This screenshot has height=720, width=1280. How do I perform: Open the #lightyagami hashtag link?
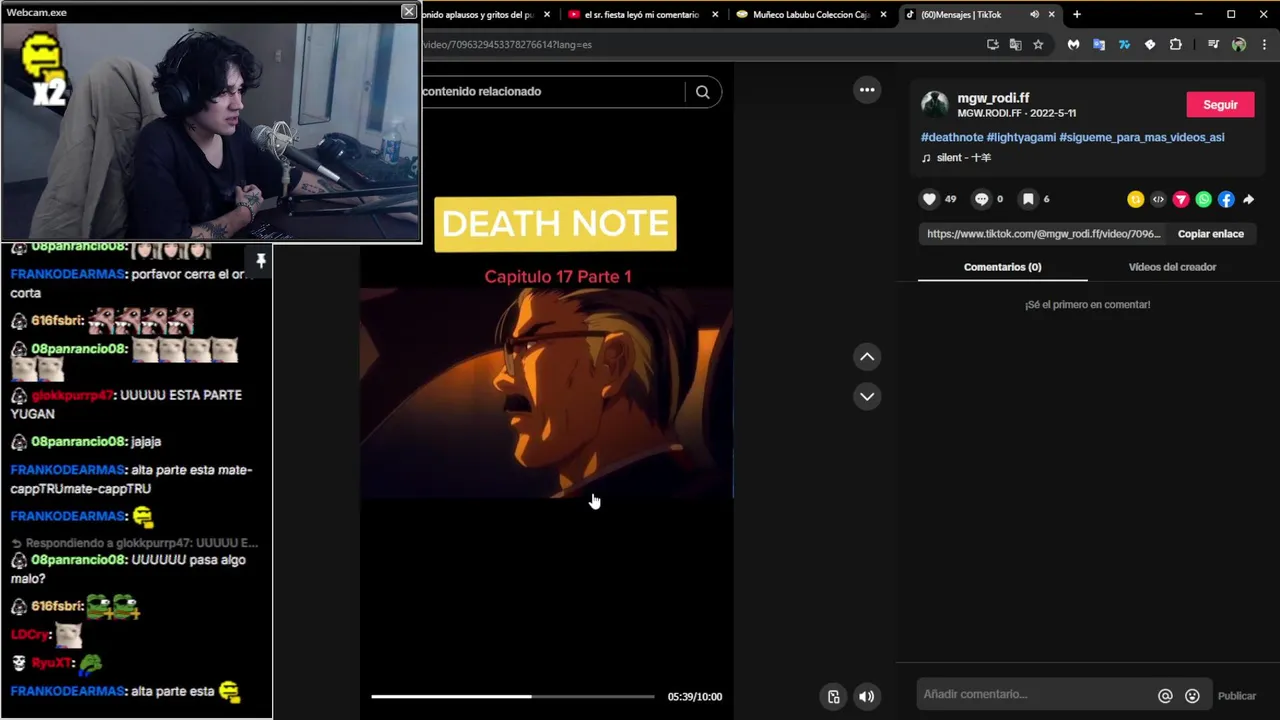click(x=1021, y=137)
